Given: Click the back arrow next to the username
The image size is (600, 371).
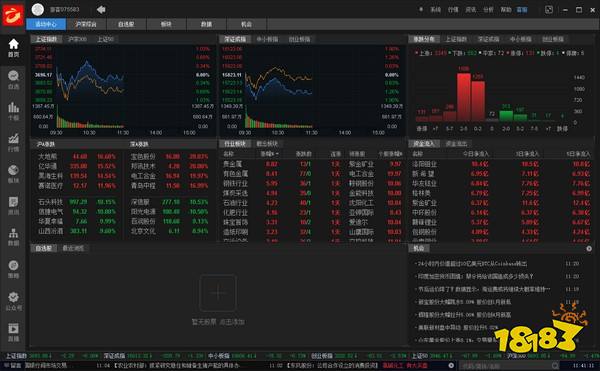Looking at the screenshot, I should [101, 10].
